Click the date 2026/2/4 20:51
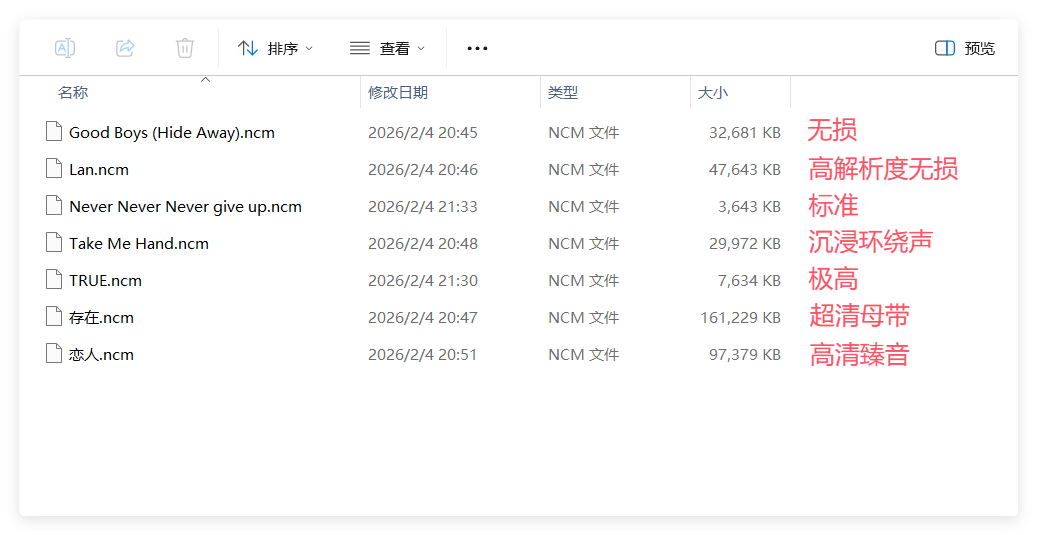Screen dimensions: 1037x535 point(423,354)
